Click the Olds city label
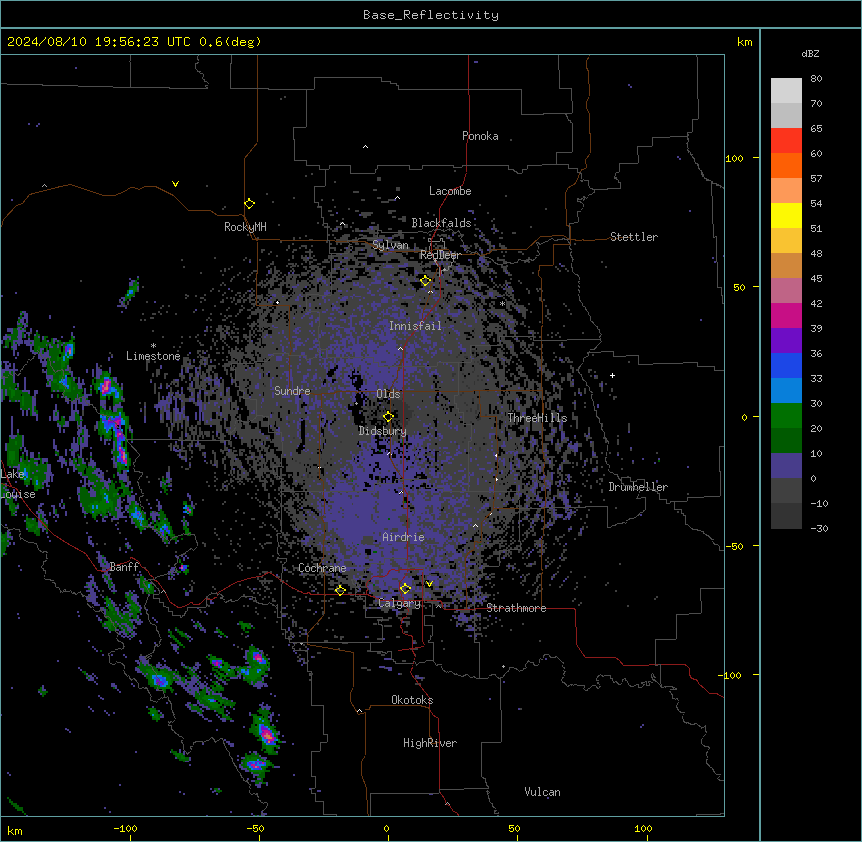 (x=388, y=394)
